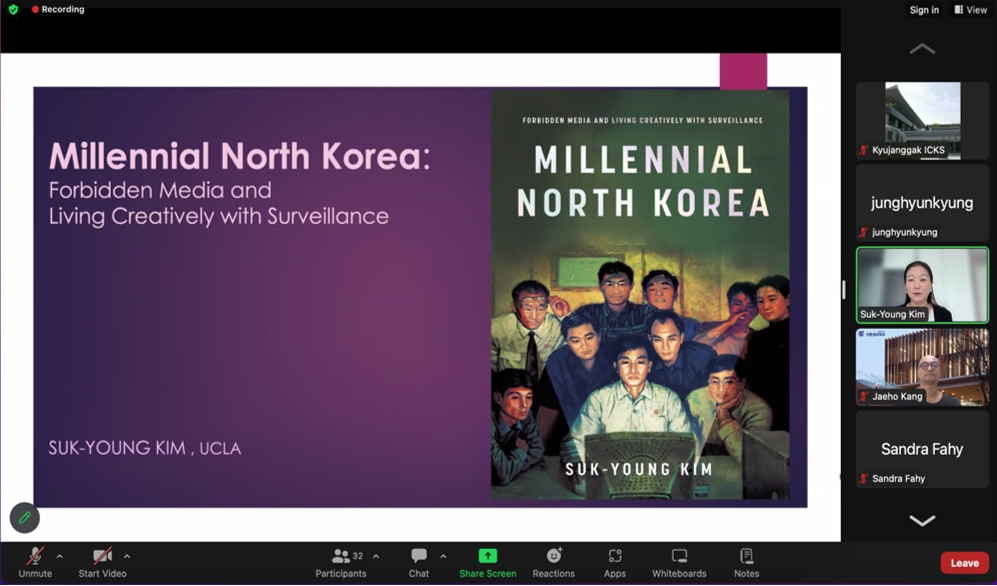Click the green Share Screen button

[x=488, y=563]
